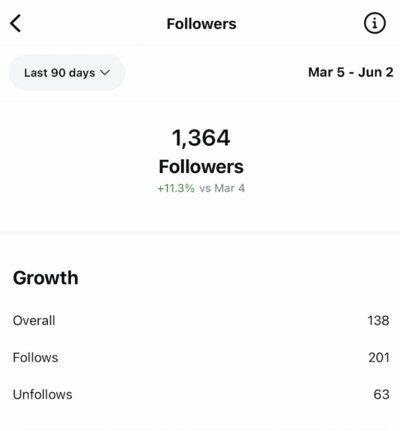This screenshot has width=400, height=431.
Task: Select the Overall growth row label
Action: tap(34, 321)
